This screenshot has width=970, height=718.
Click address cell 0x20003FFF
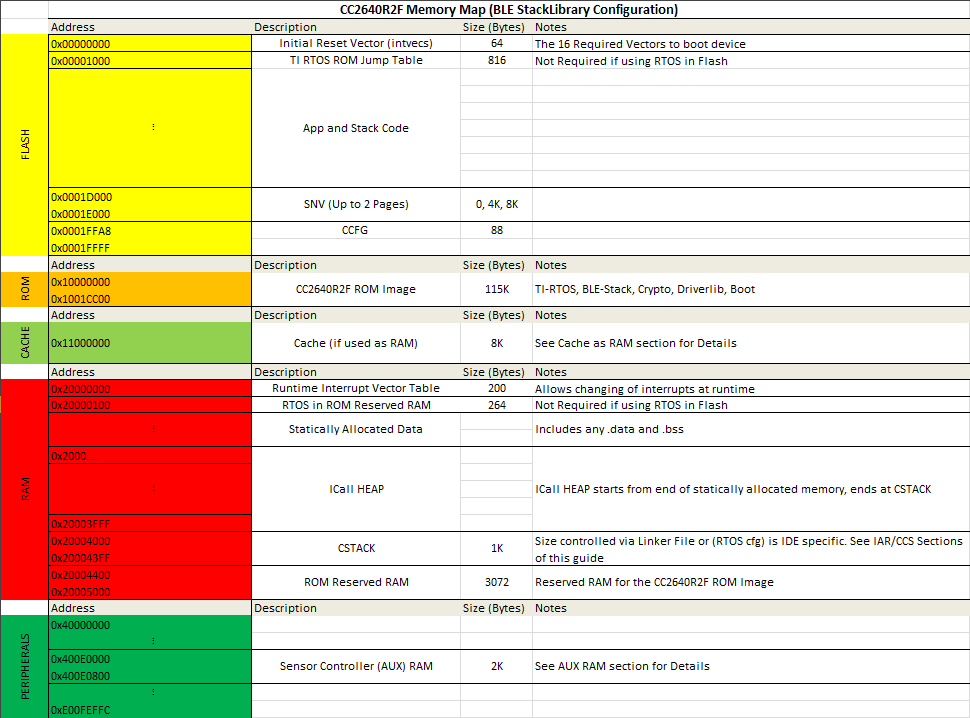[x=150, y=523]
